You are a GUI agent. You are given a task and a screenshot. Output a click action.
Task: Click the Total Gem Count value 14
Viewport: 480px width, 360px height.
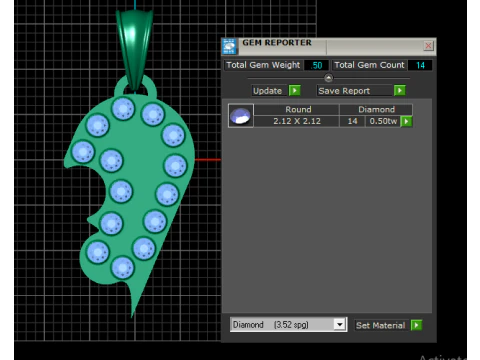pos(420,65)
